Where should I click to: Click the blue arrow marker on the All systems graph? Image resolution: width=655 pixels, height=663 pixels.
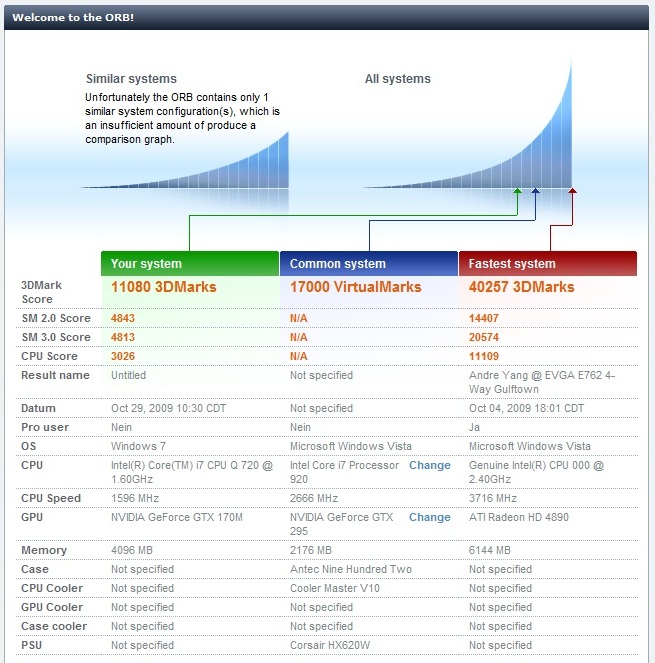tap(535, 191)
